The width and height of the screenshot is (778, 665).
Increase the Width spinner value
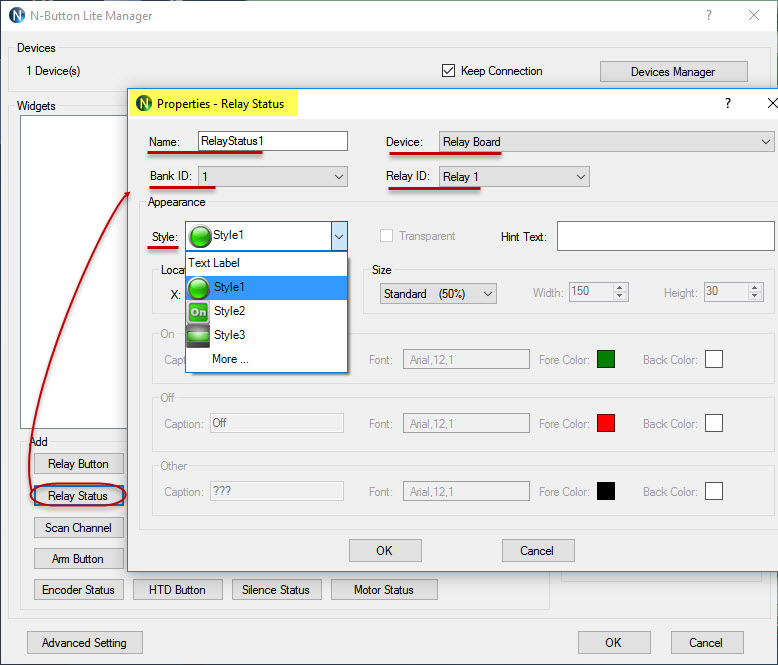[x=619, y=288]
